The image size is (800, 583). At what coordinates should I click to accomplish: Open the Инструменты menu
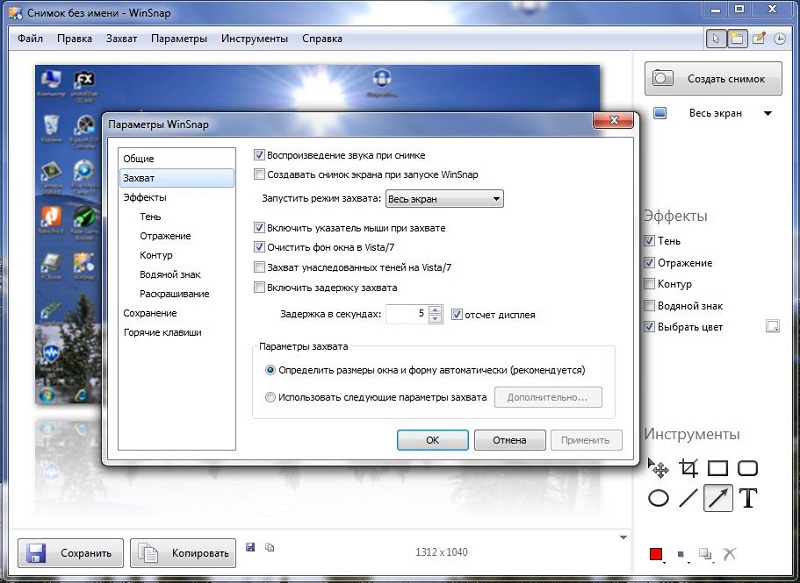(254, 39)
